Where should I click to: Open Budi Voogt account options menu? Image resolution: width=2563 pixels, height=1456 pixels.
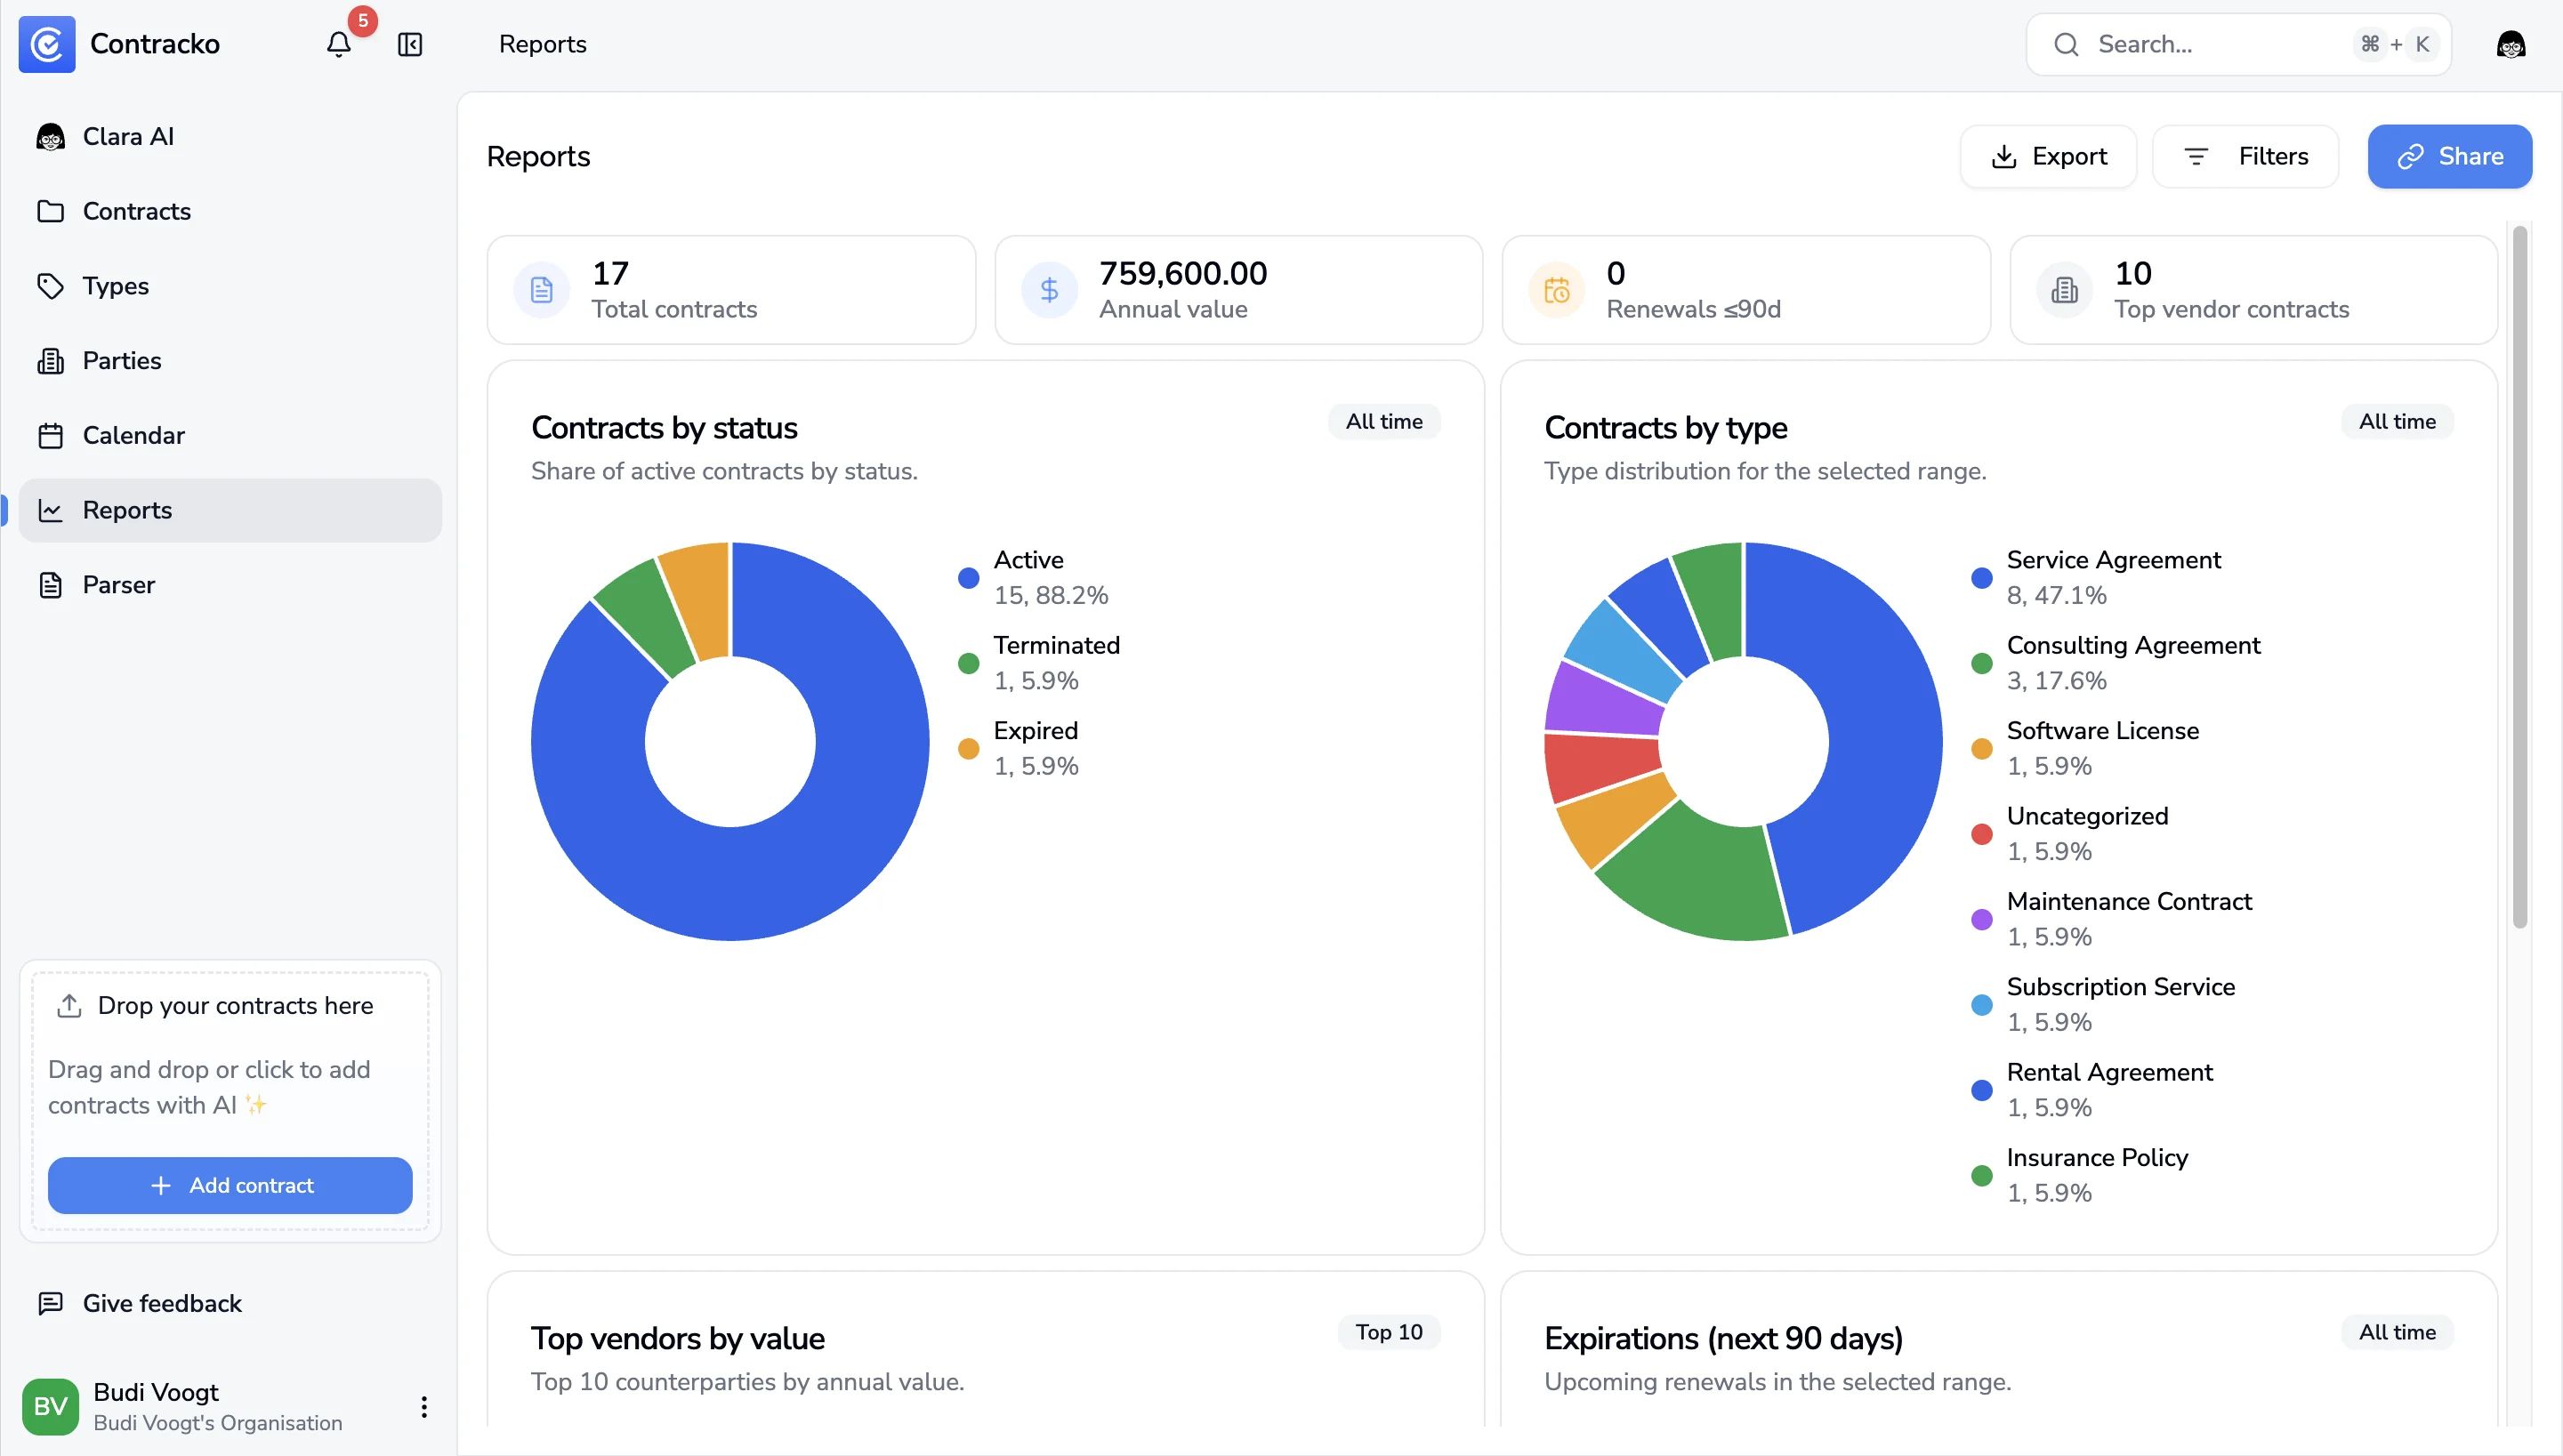[x=424, y=1407]
